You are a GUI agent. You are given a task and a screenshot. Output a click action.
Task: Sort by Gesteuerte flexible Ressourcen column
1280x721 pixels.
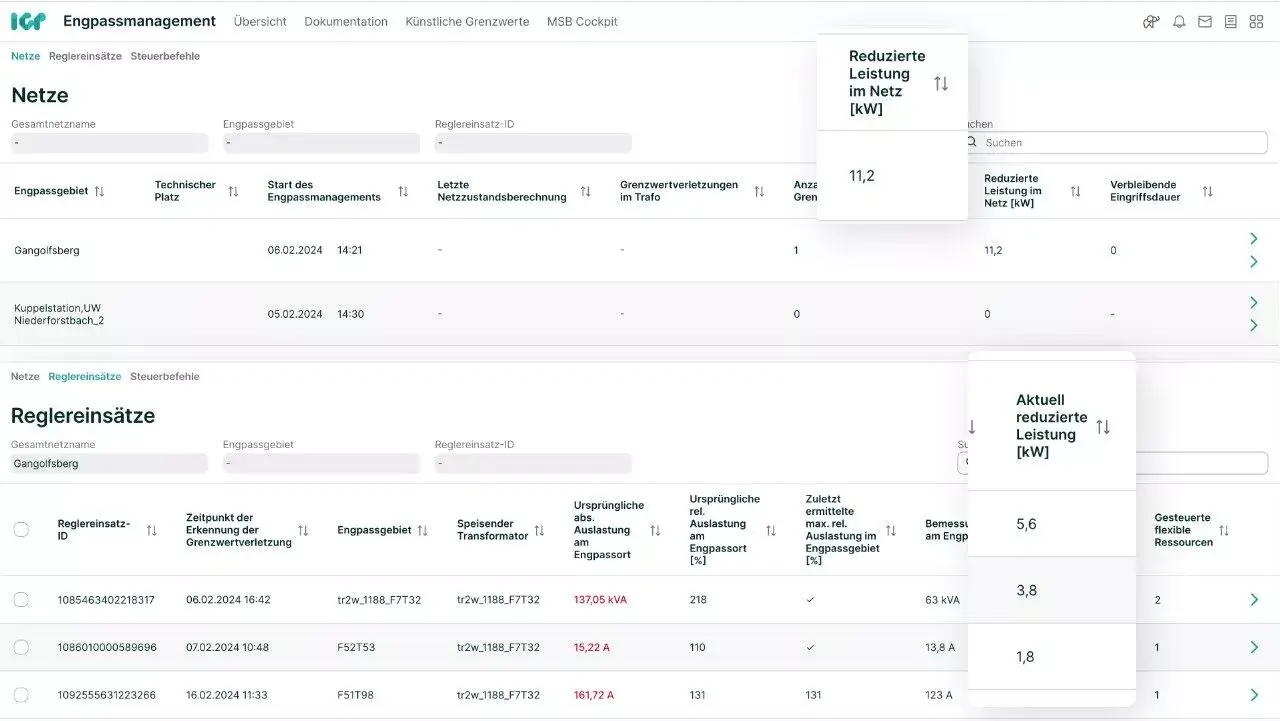click(1224, 531)
